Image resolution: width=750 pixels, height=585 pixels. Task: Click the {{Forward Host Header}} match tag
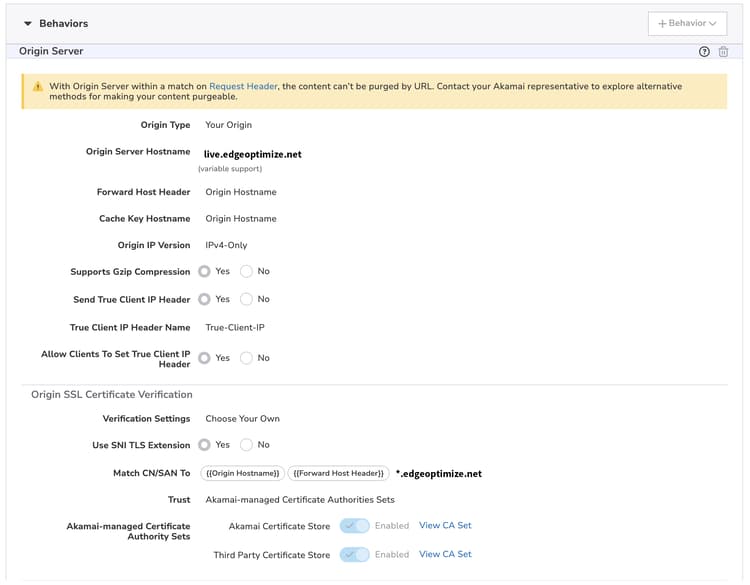coord(338,473)
